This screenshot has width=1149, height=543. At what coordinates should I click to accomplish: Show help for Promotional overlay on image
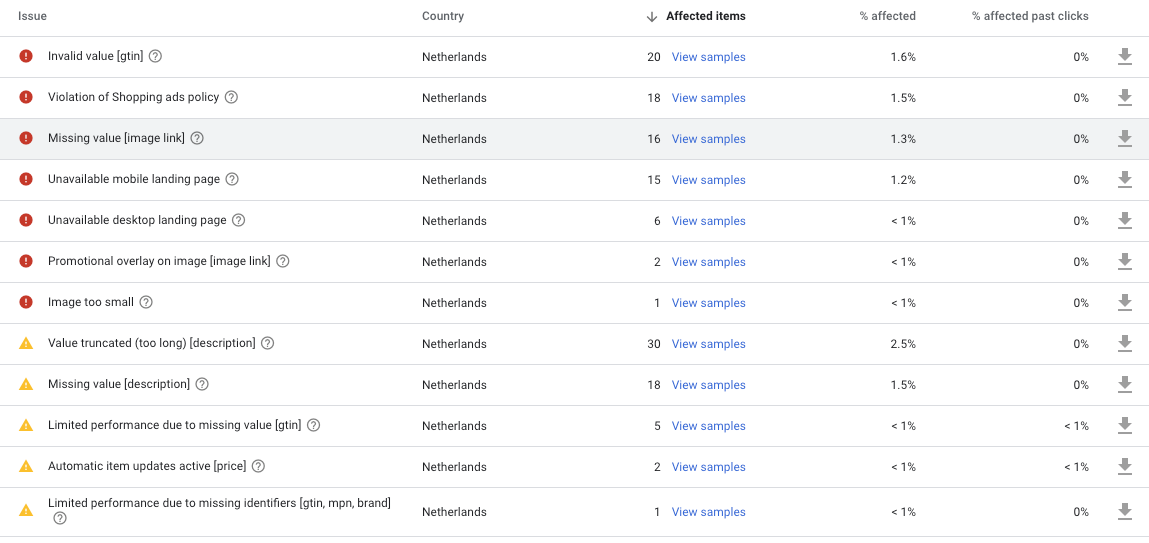(282, 261)
